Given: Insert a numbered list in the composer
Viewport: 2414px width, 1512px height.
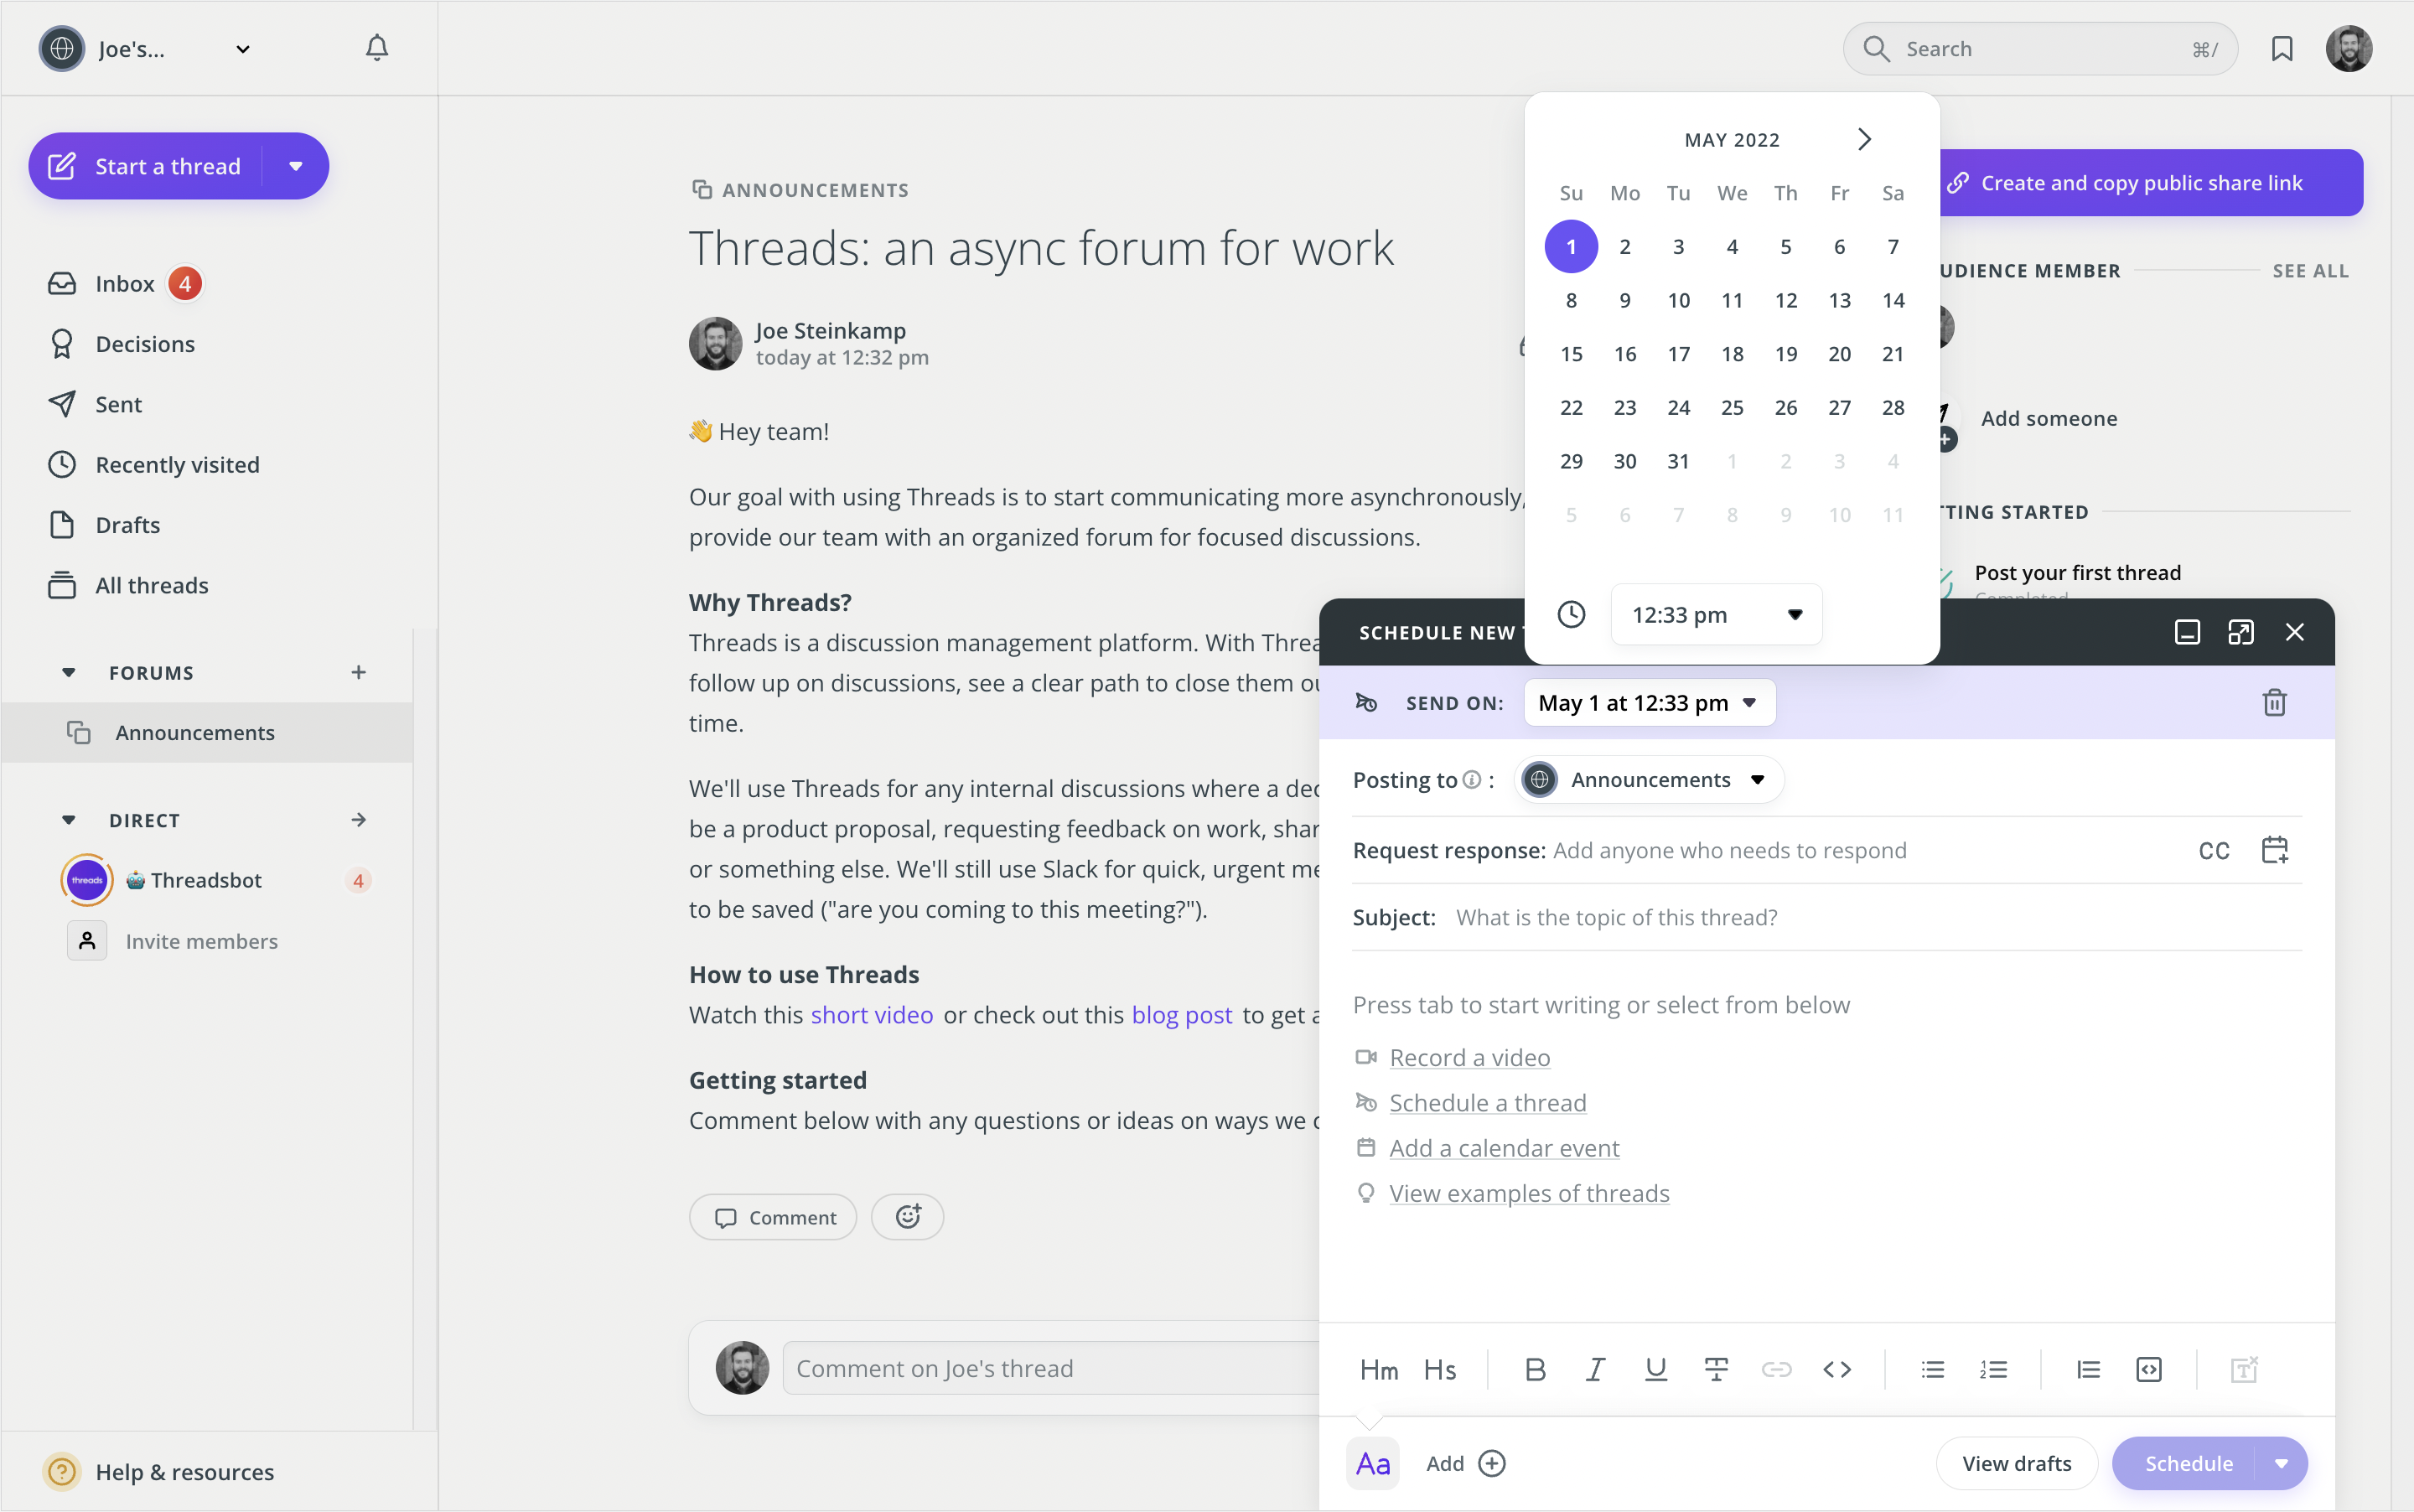Looking at the screenshot, I should tap(1993, 1369).
